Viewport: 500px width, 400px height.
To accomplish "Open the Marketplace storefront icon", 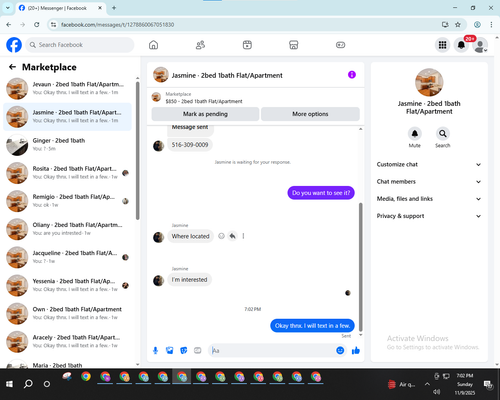I will (x=293, y=45).
